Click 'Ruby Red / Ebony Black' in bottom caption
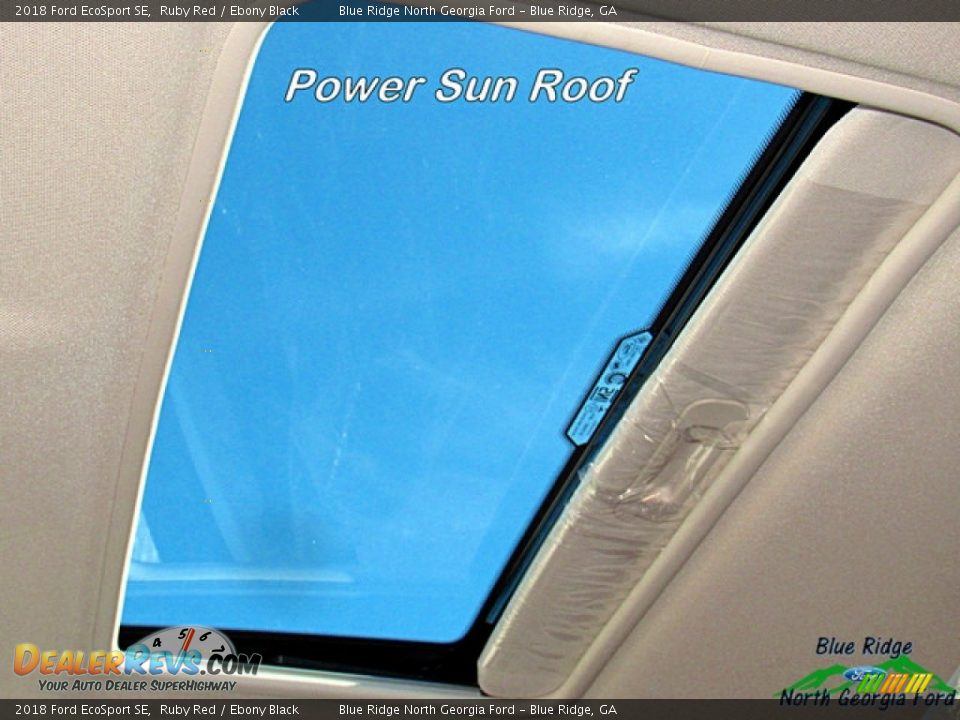 tap(228, 710)
